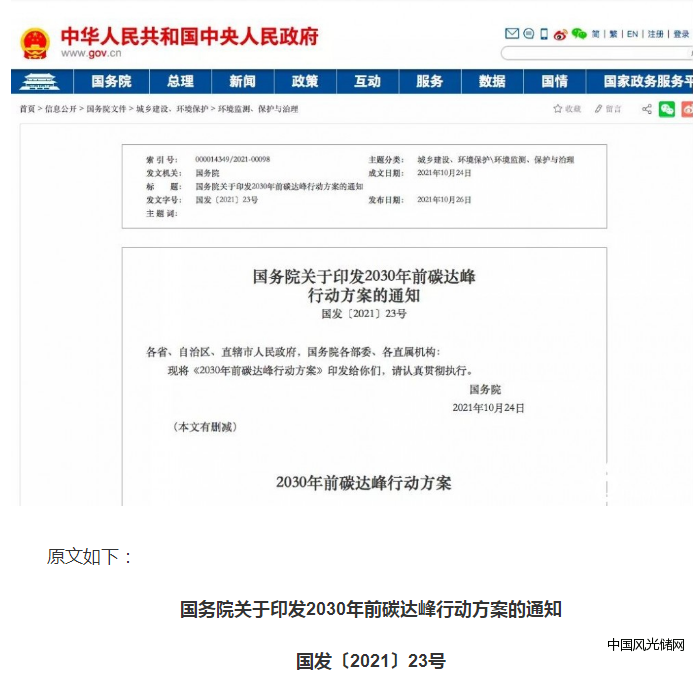Viewport: 693px width, 675px height.
Task: Click the share icon
Action: [x=647, y=109]
